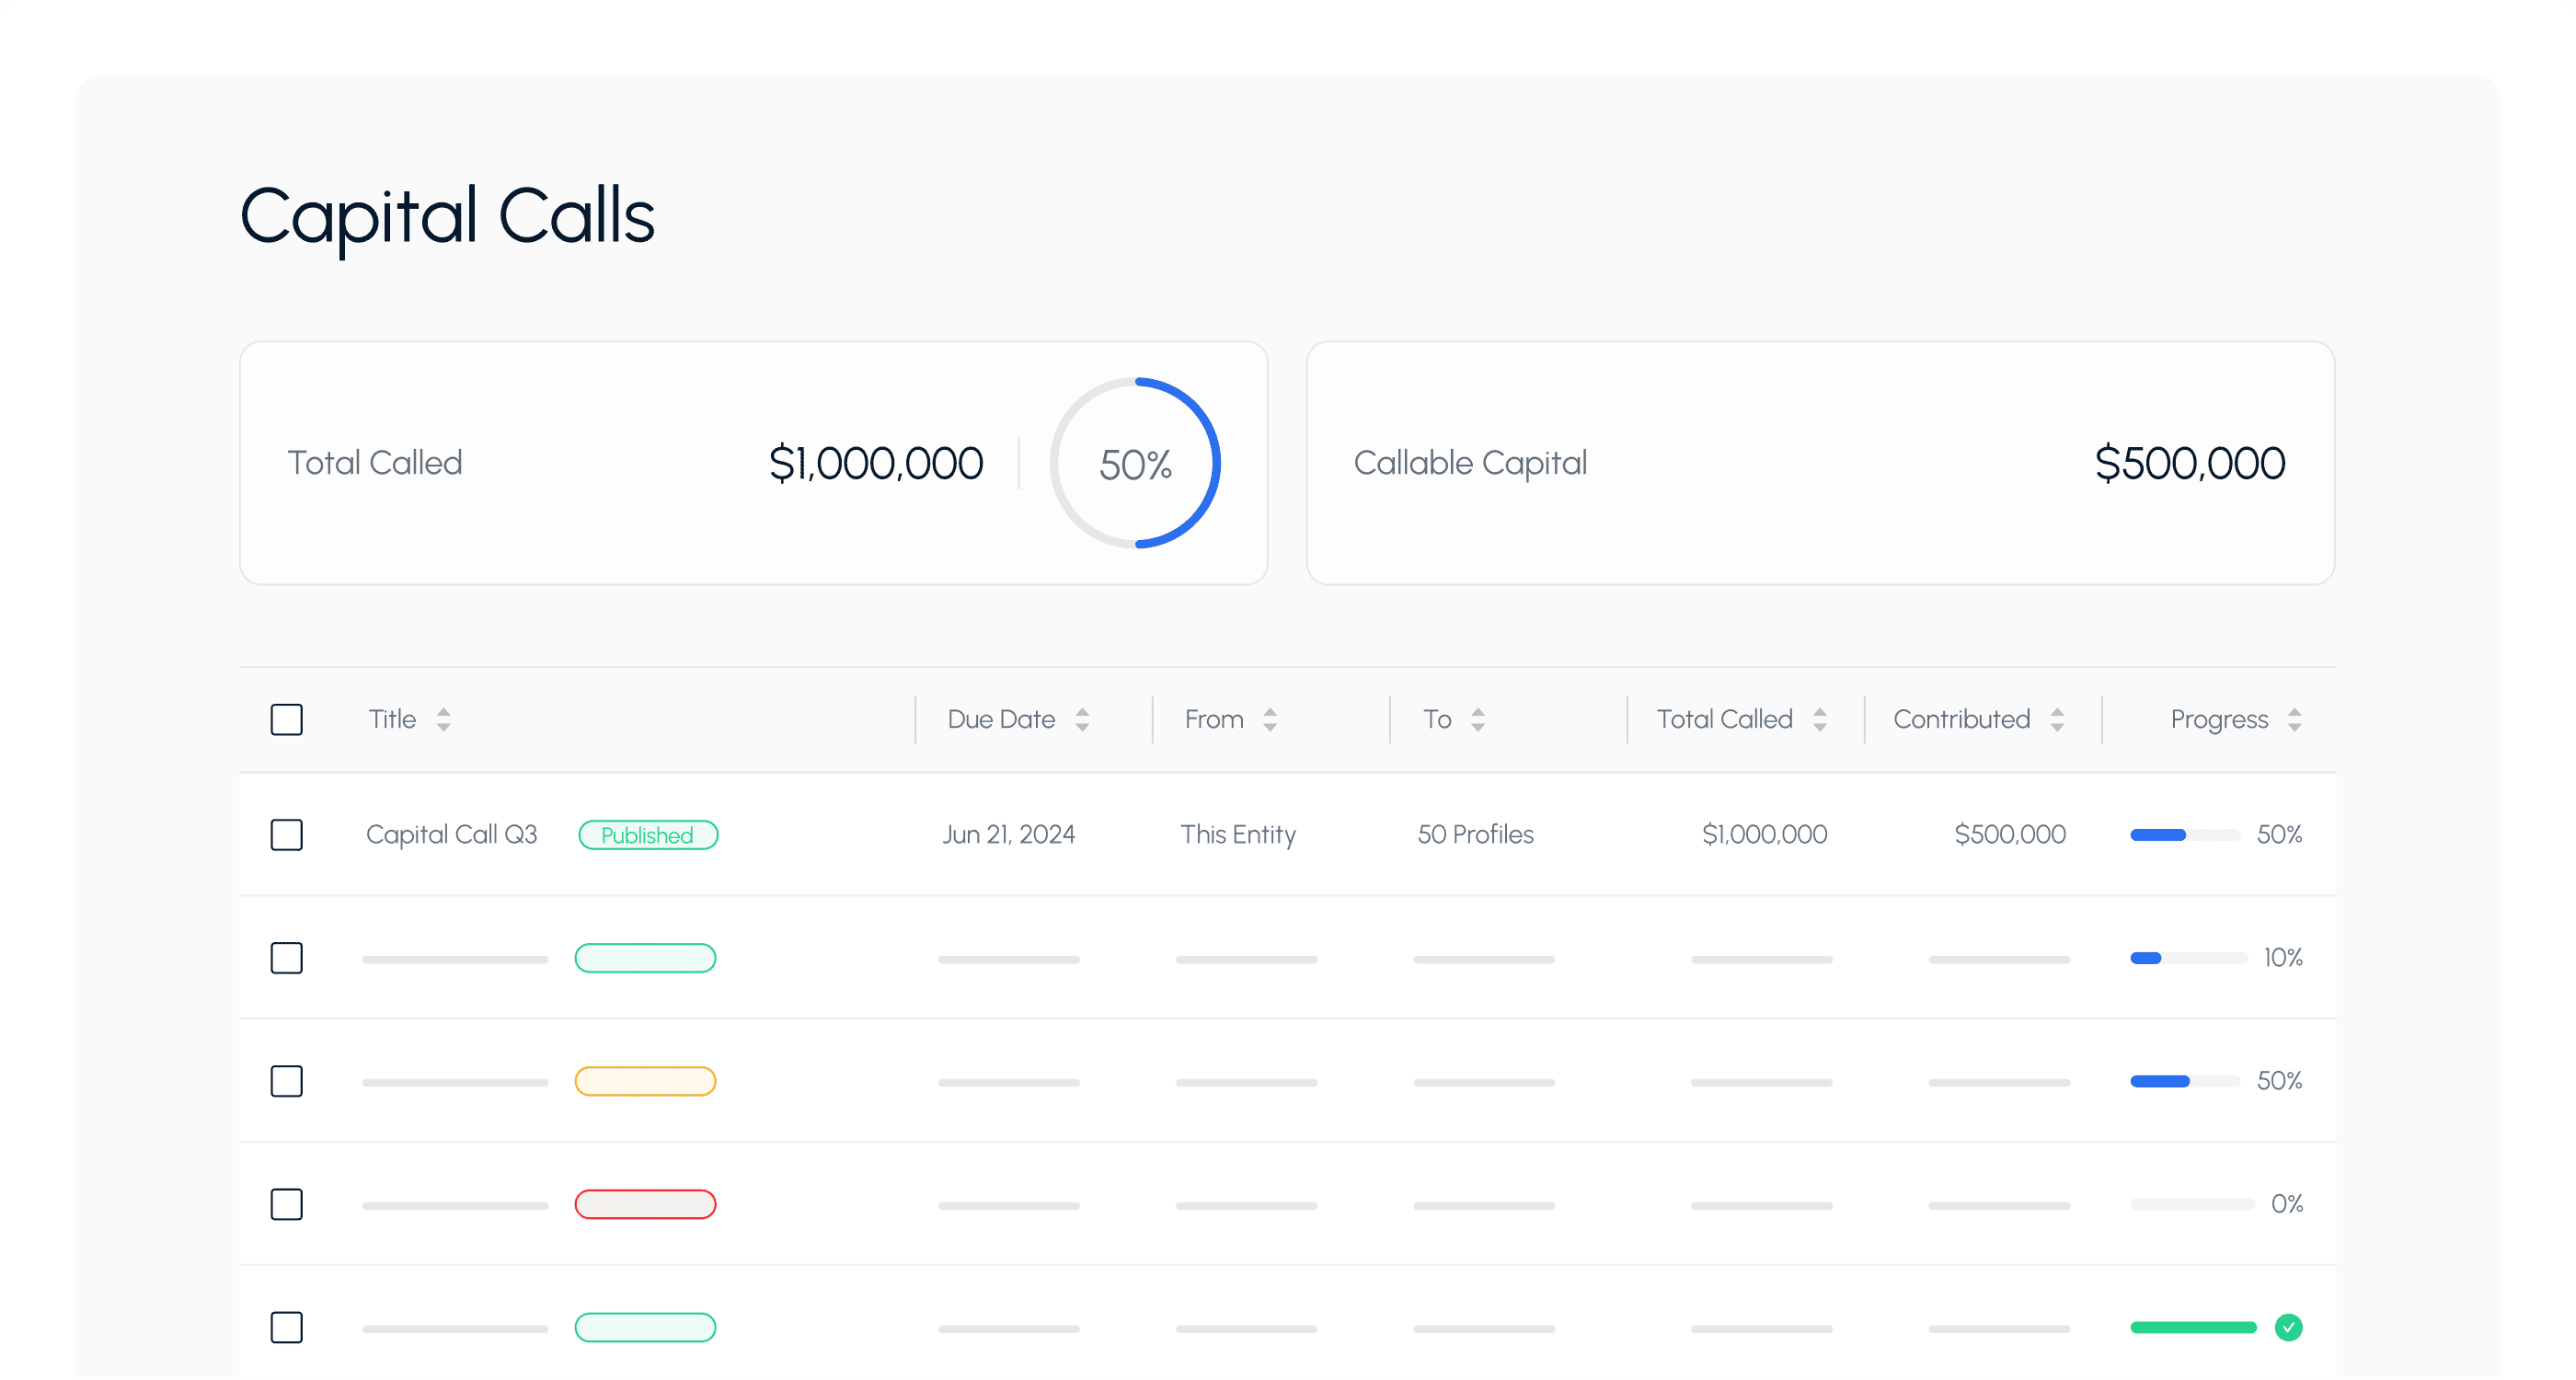This screenshot has width=2576, height=1380.
Task: Open the Capital Call Q3 title link
Action: 452,835
